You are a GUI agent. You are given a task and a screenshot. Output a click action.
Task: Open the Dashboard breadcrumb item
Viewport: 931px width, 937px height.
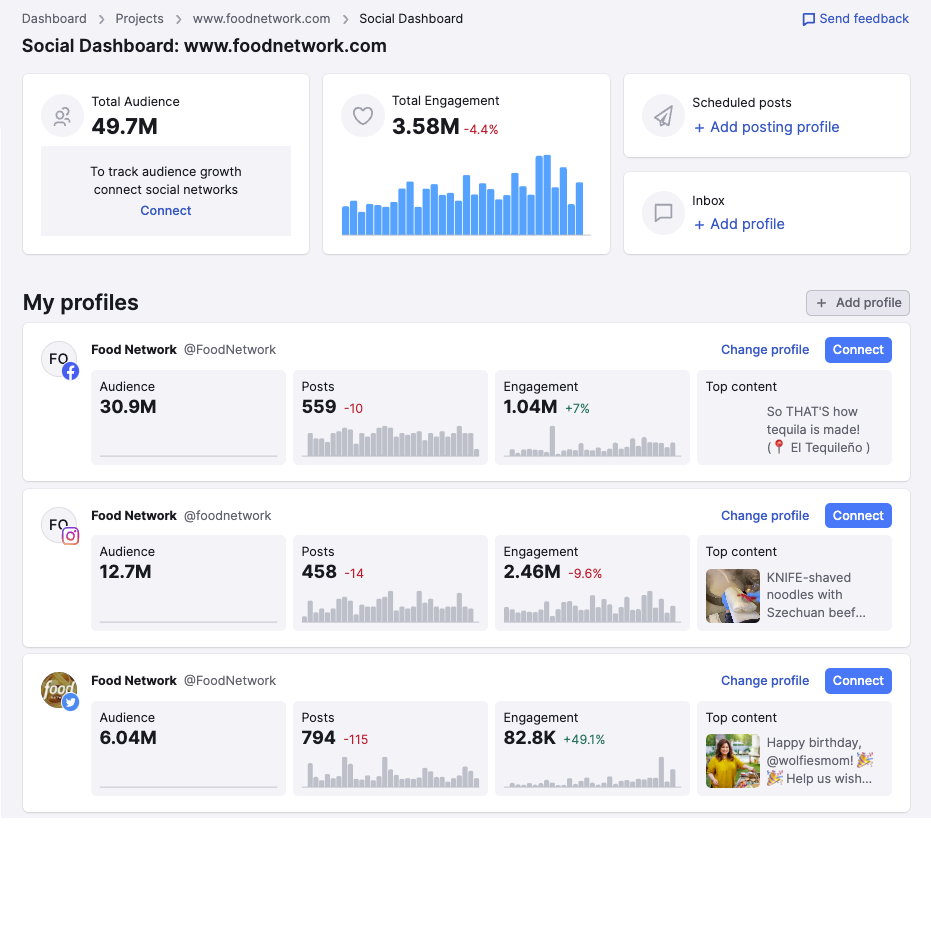pyautogui.click(x=54, y=18)
